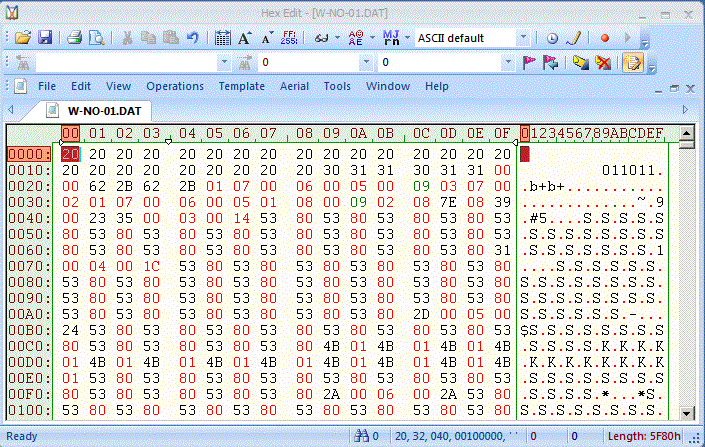Toggle the clock date display button
This screenshot has width=705, height=447.
click(x=552, y=38)
